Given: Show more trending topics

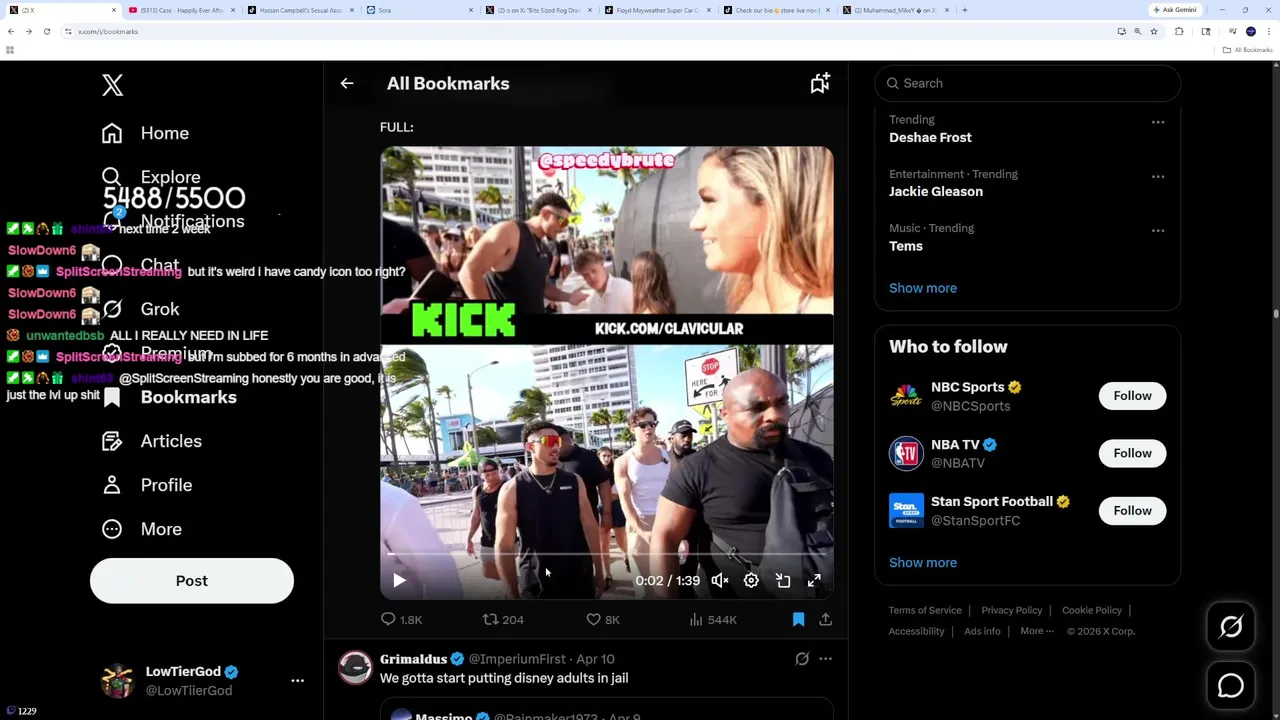Looking at the screenshot, I should [x=923, y=288].
